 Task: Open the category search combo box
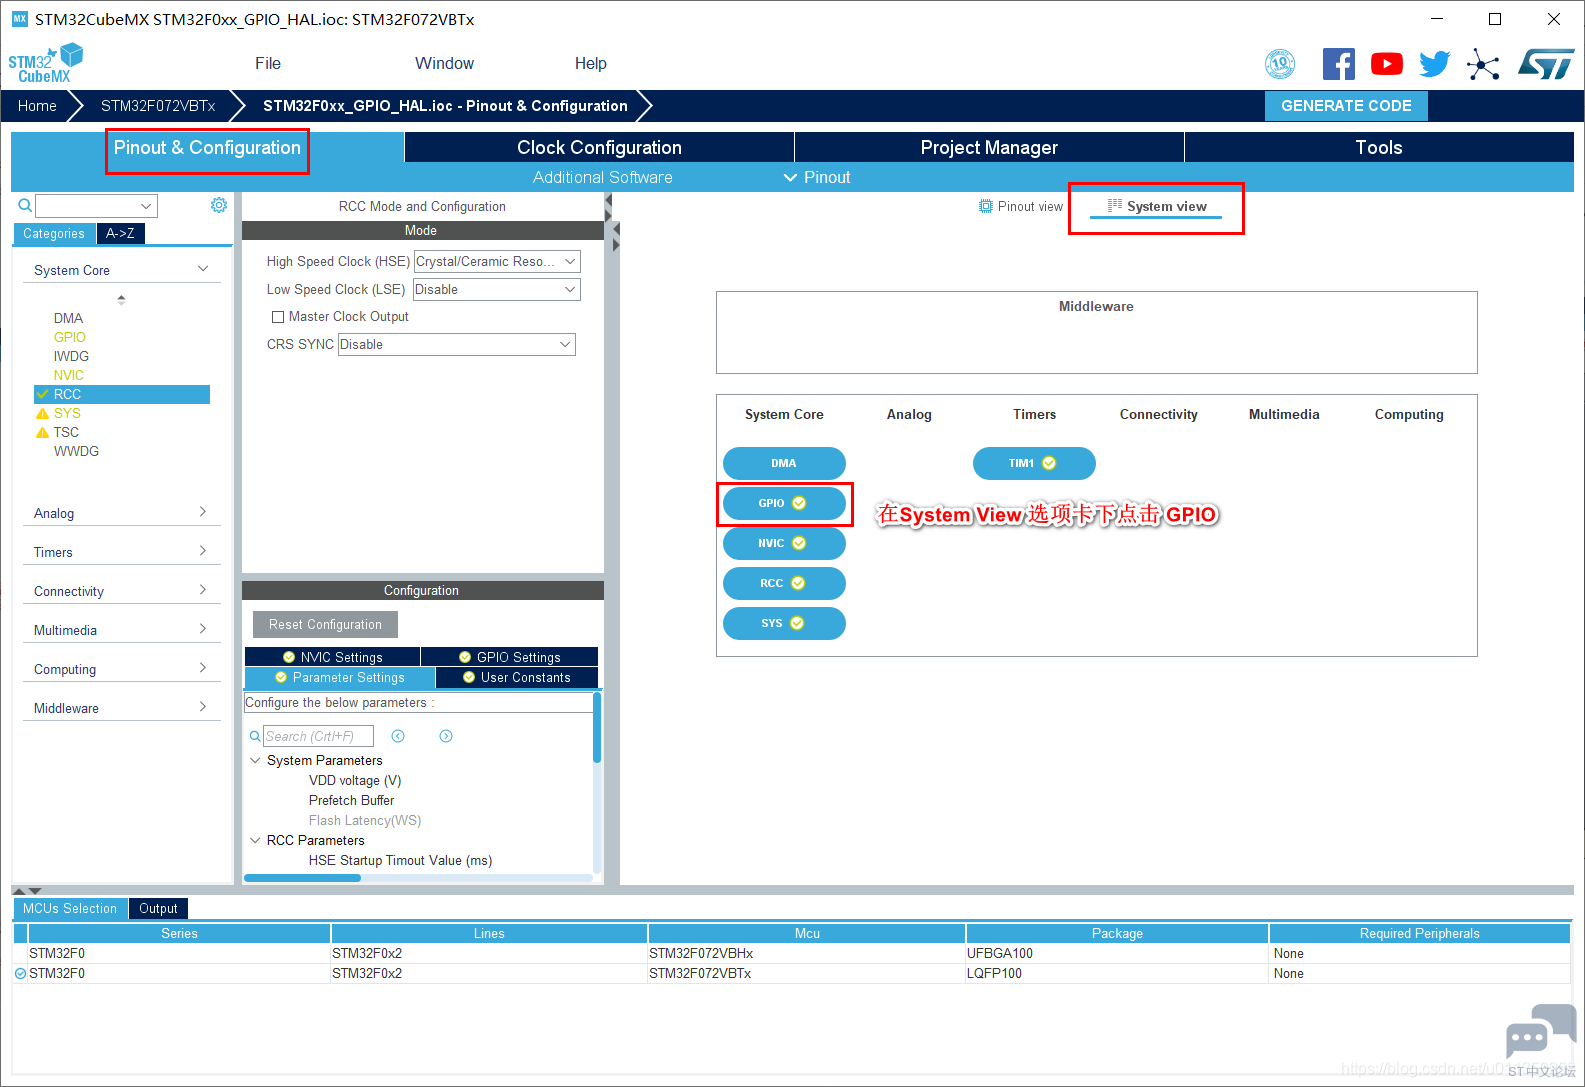click(96, 206)
